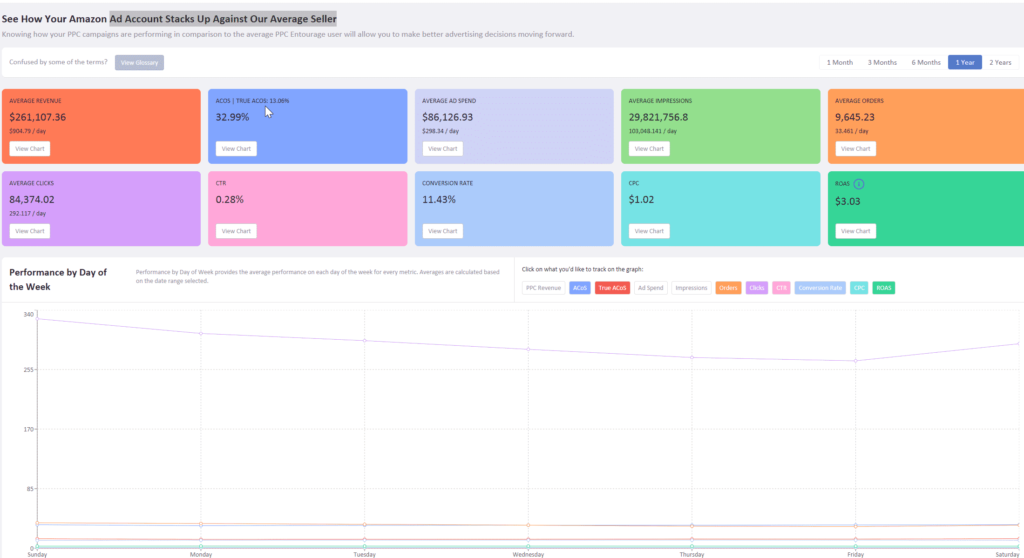
Task: Click the 0.28% CTR value
Action: 229,200
